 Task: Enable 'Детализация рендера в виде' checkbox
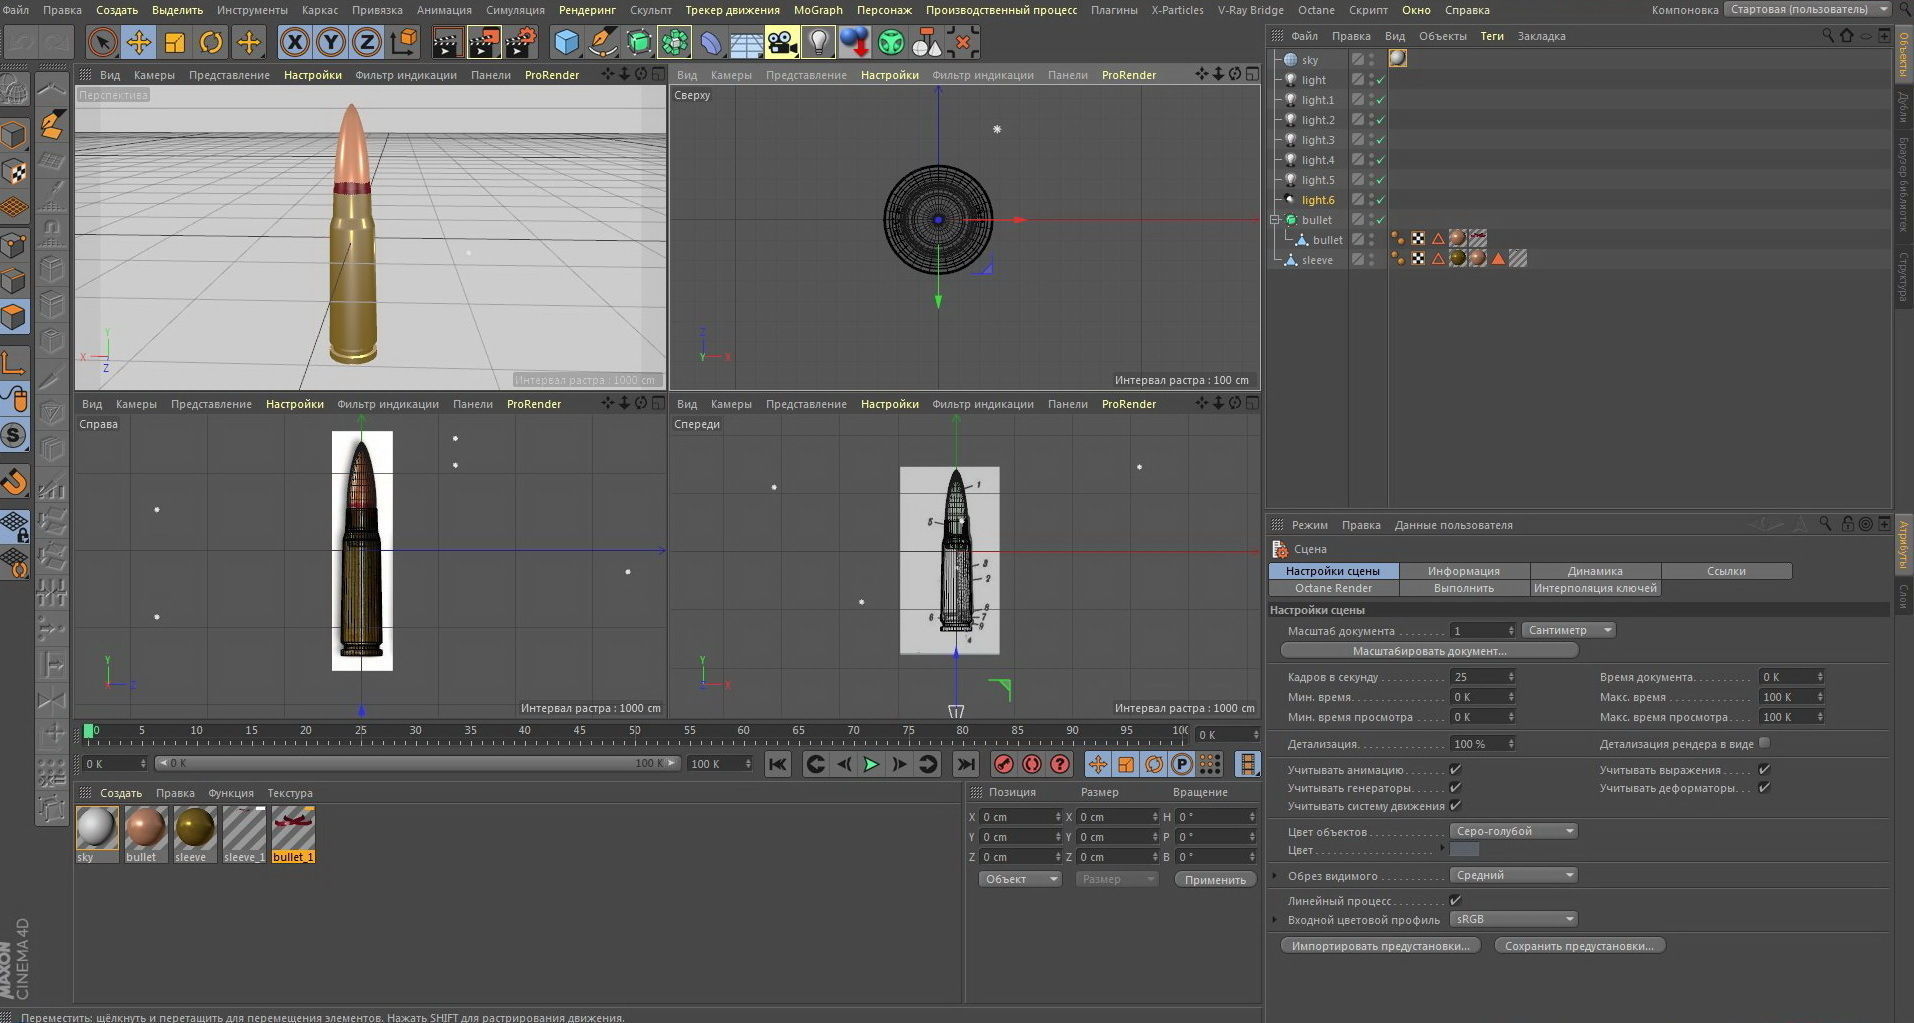(1764, 743)
